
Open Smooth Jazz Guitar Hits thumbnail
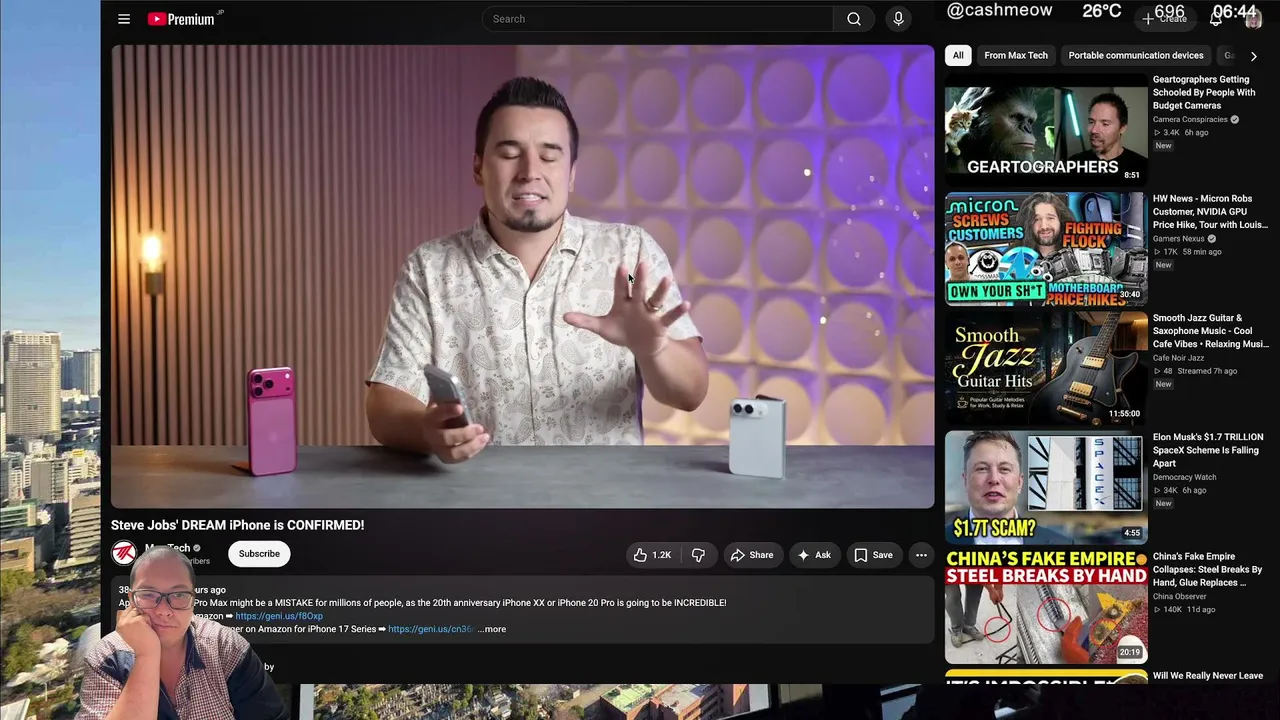[1046, 368]
